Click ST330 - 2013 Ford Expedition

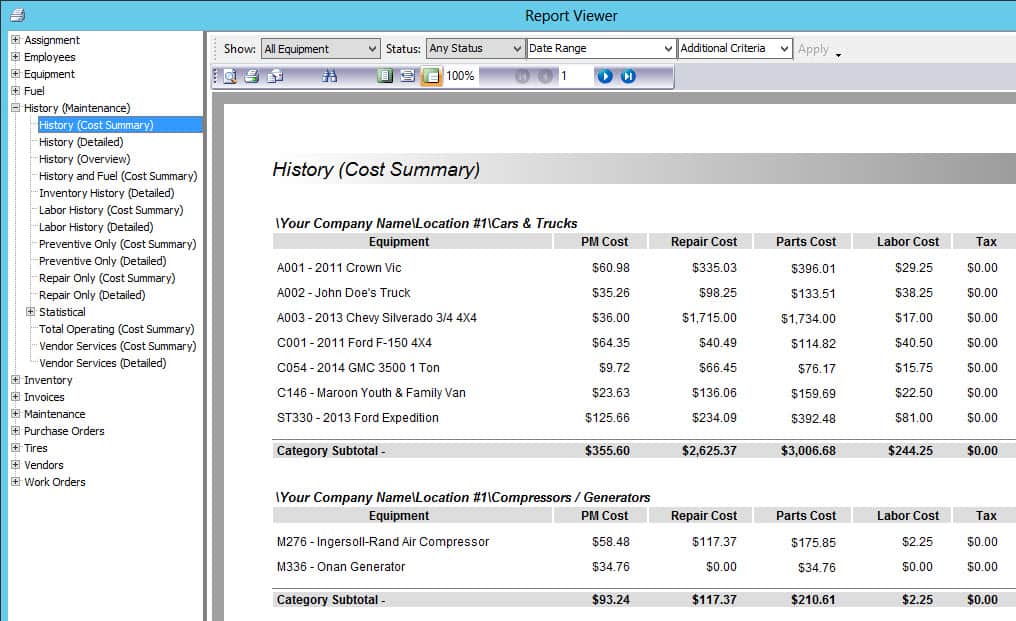(x=357, y=417)
